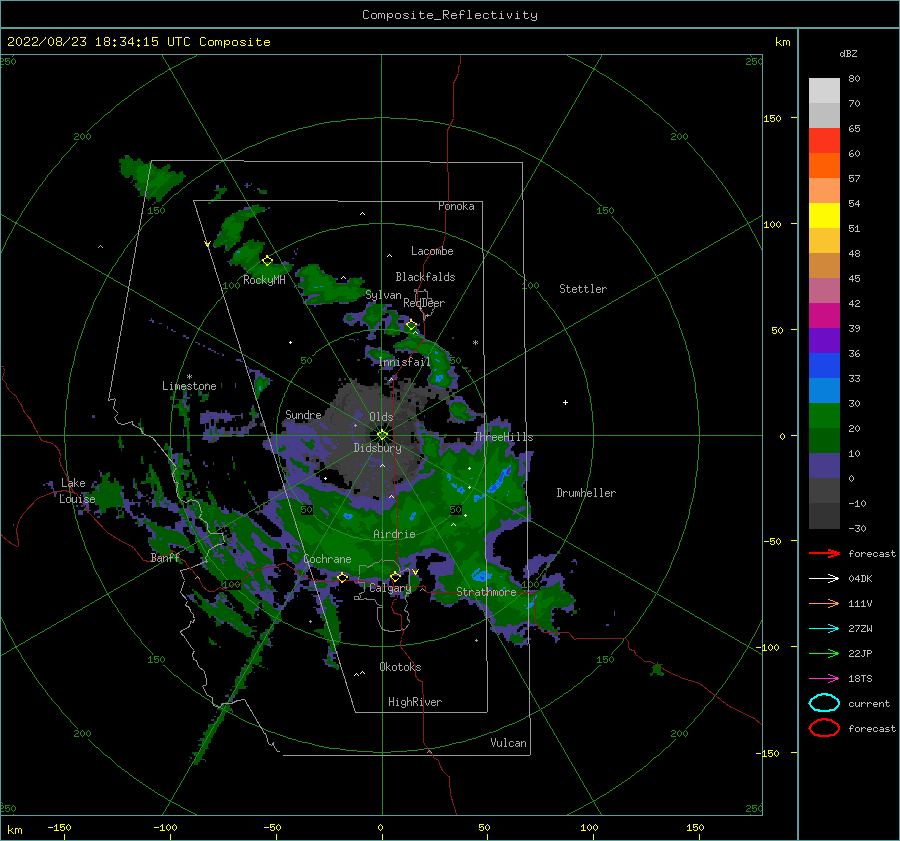This screenshot has height=841, width=900.
Task: Click the cyan 'current' ellipse legend icon
Action: click(x=824, y=703)
